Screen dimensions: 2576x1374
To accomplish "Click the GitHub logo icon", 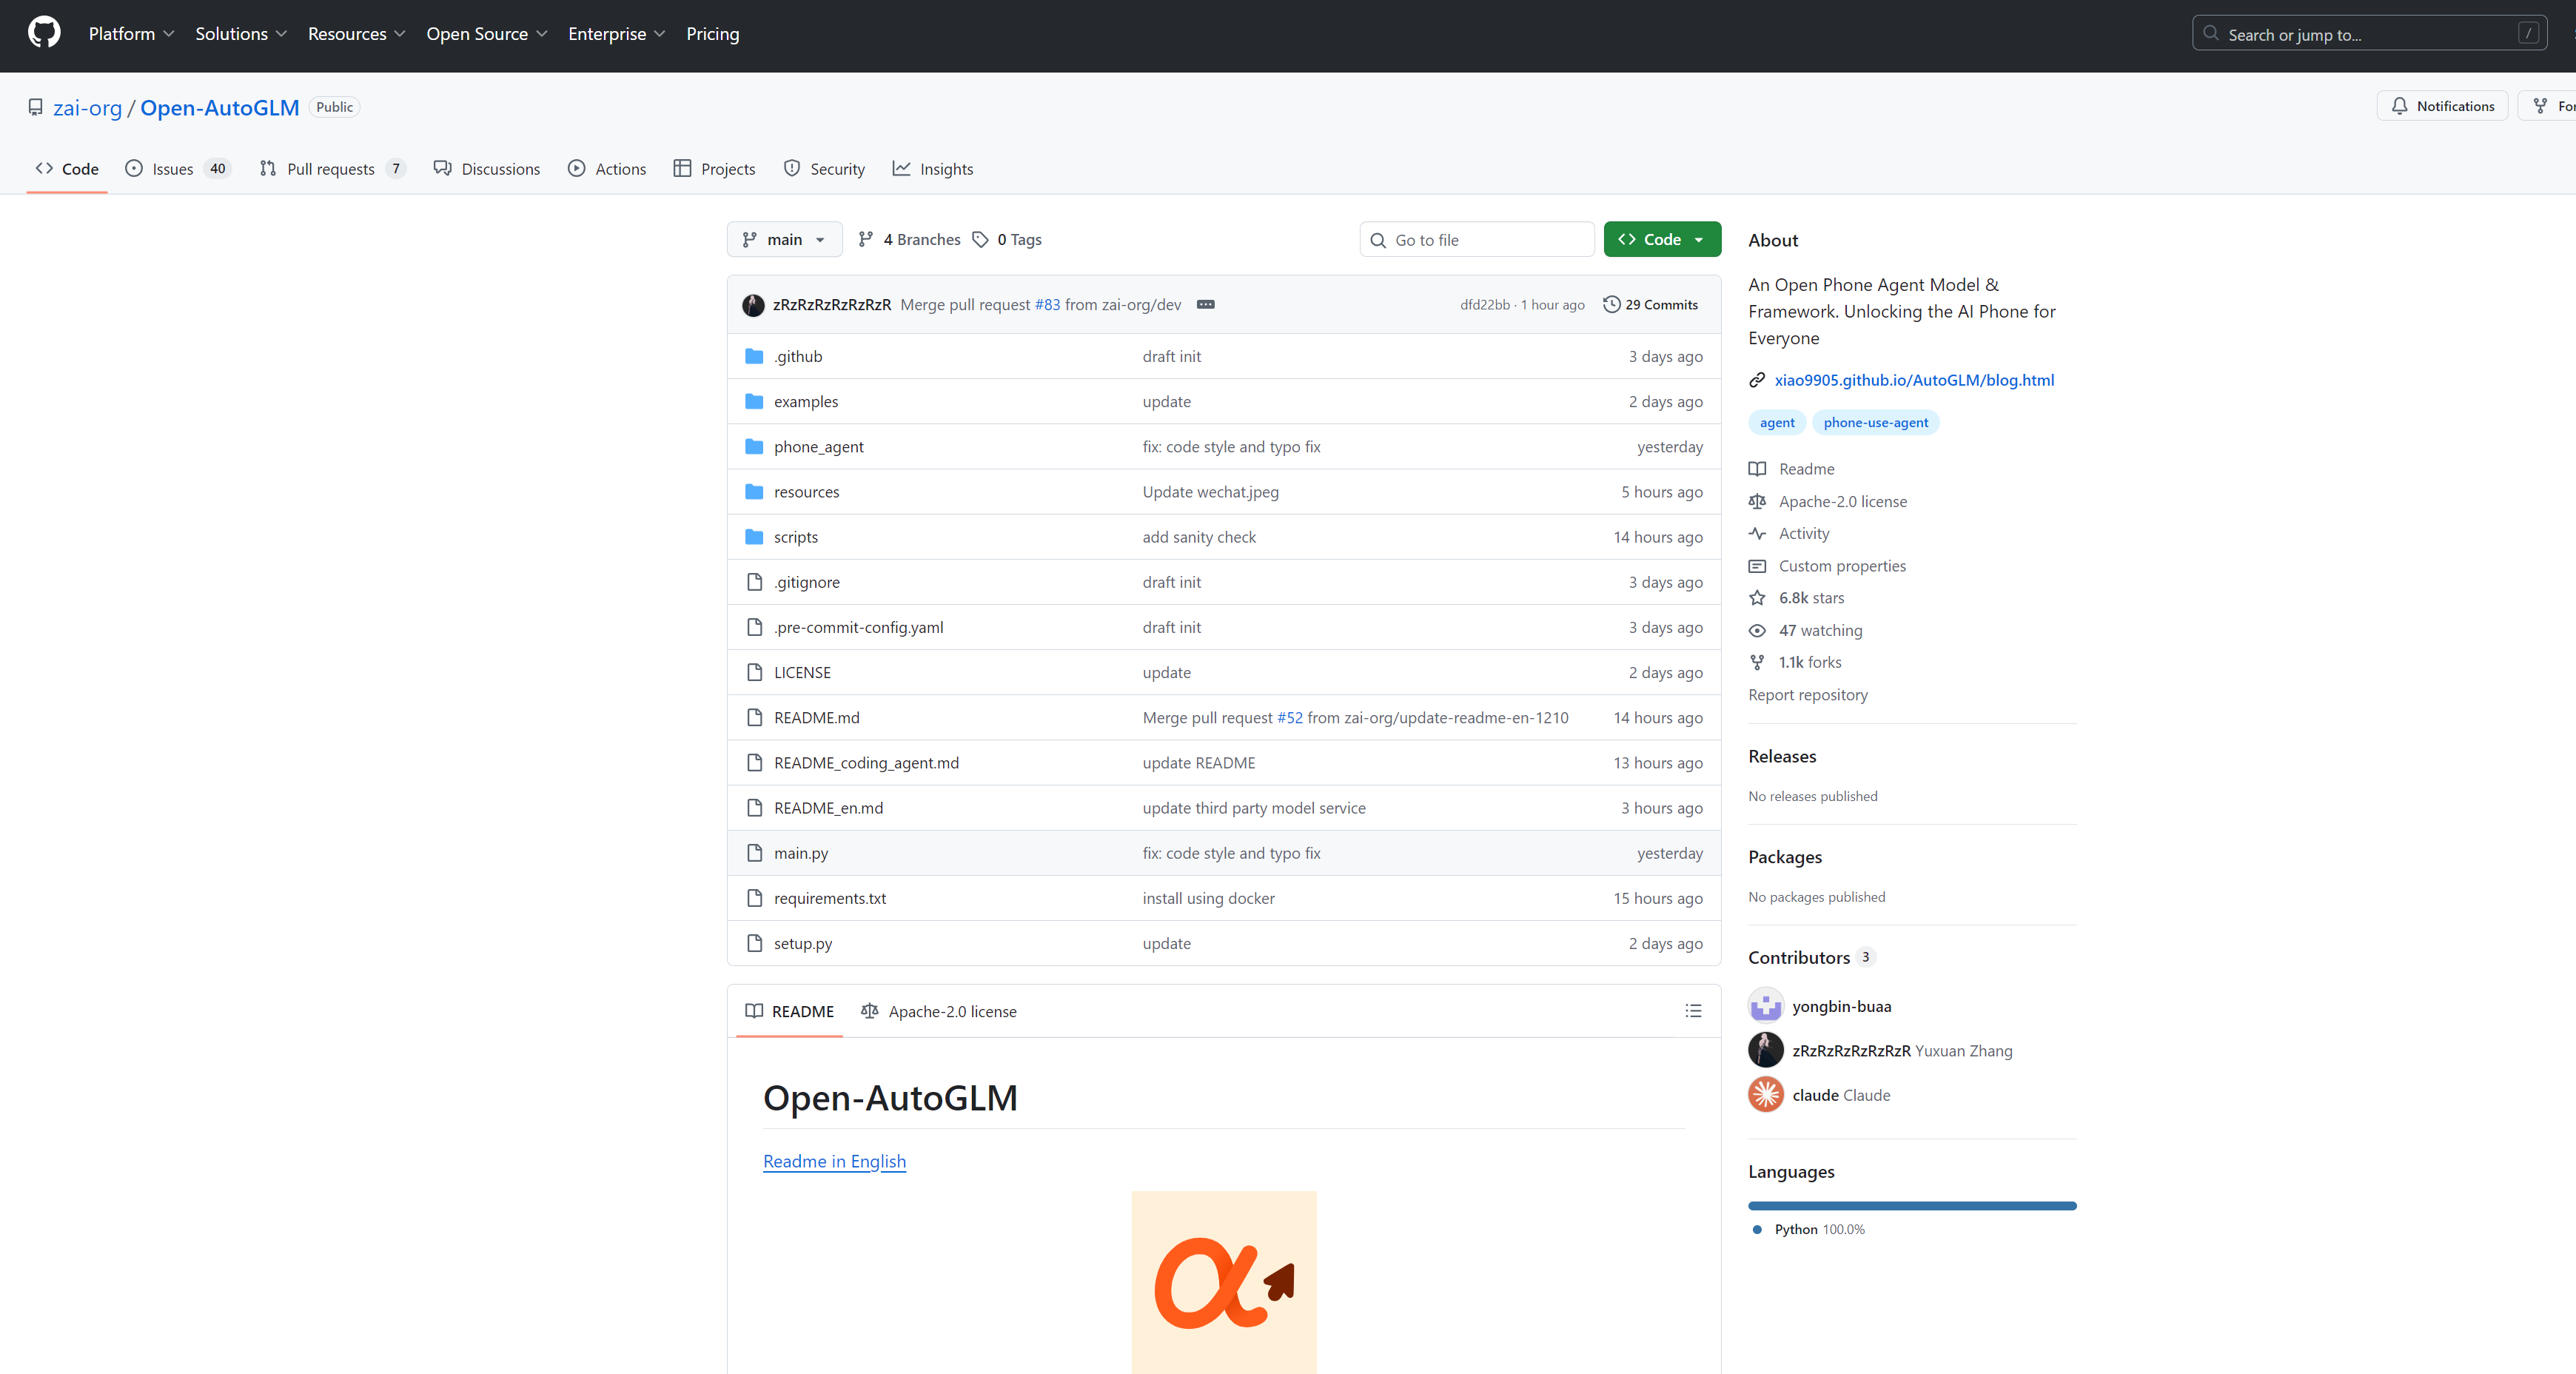I will (x=44, y=33).
